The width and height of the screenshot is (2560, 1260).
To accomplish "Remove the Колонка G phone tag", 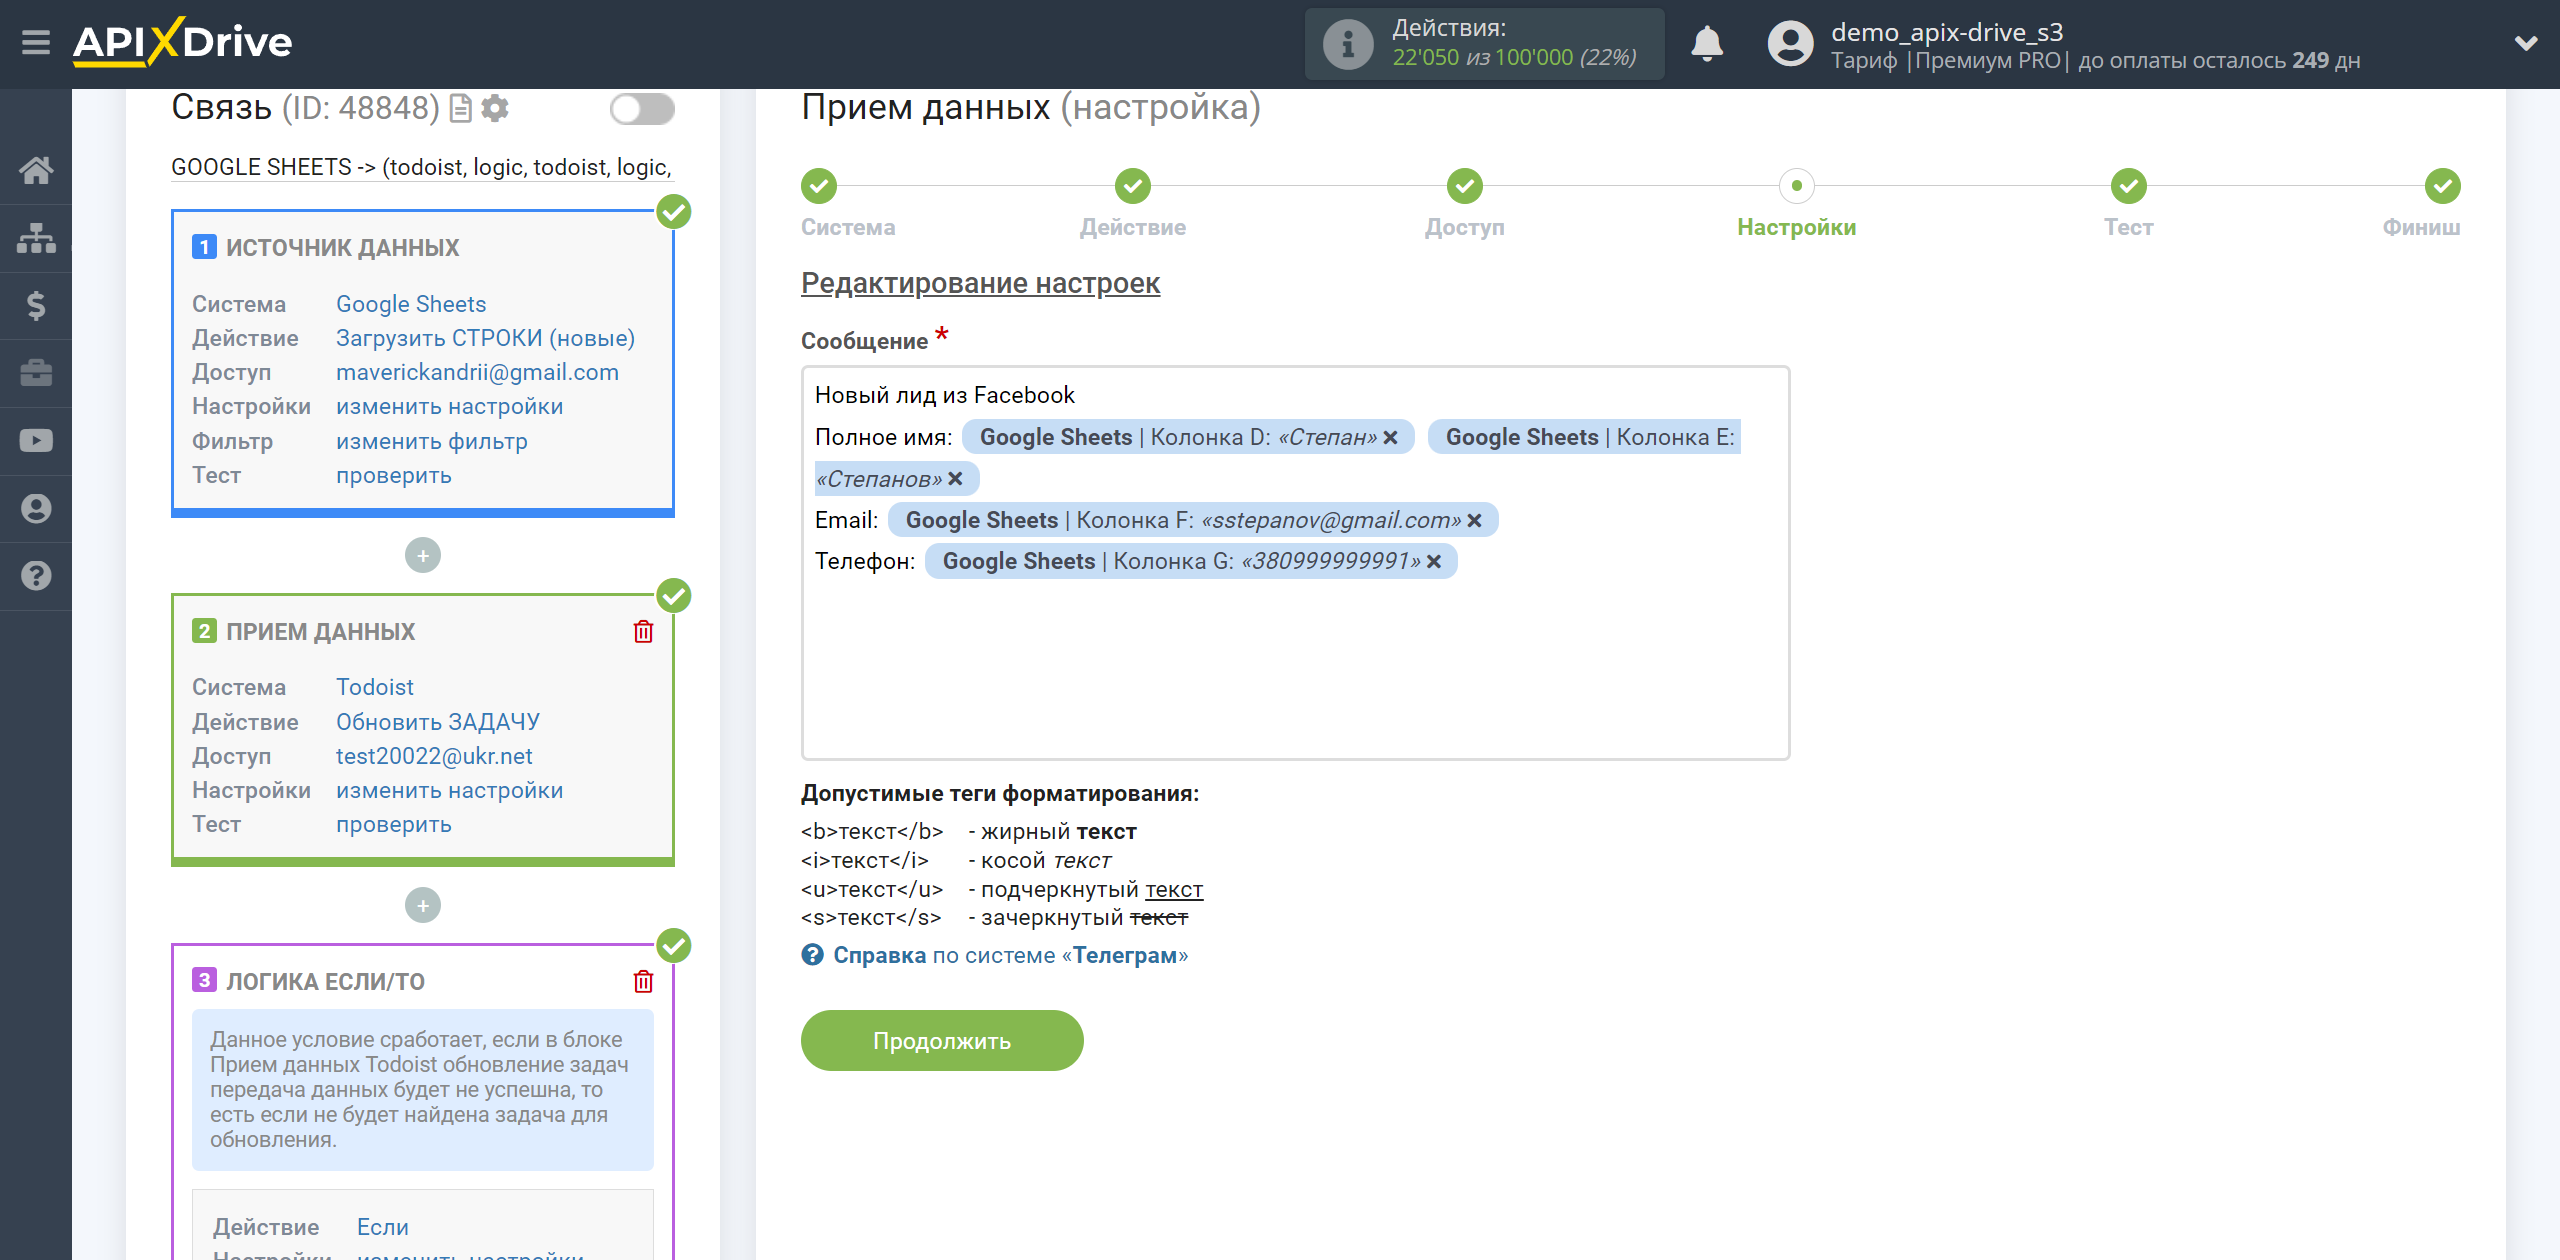I will pyautogui.click(x=1434, y=561).
